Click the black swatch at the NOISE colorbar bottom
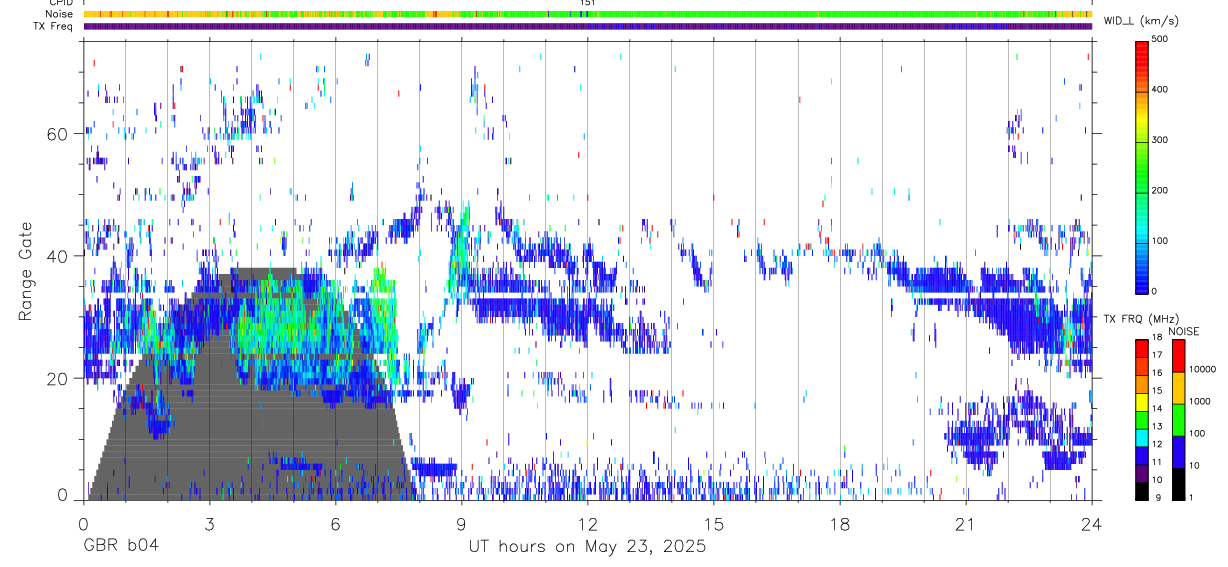 (x=1178, y=484)
